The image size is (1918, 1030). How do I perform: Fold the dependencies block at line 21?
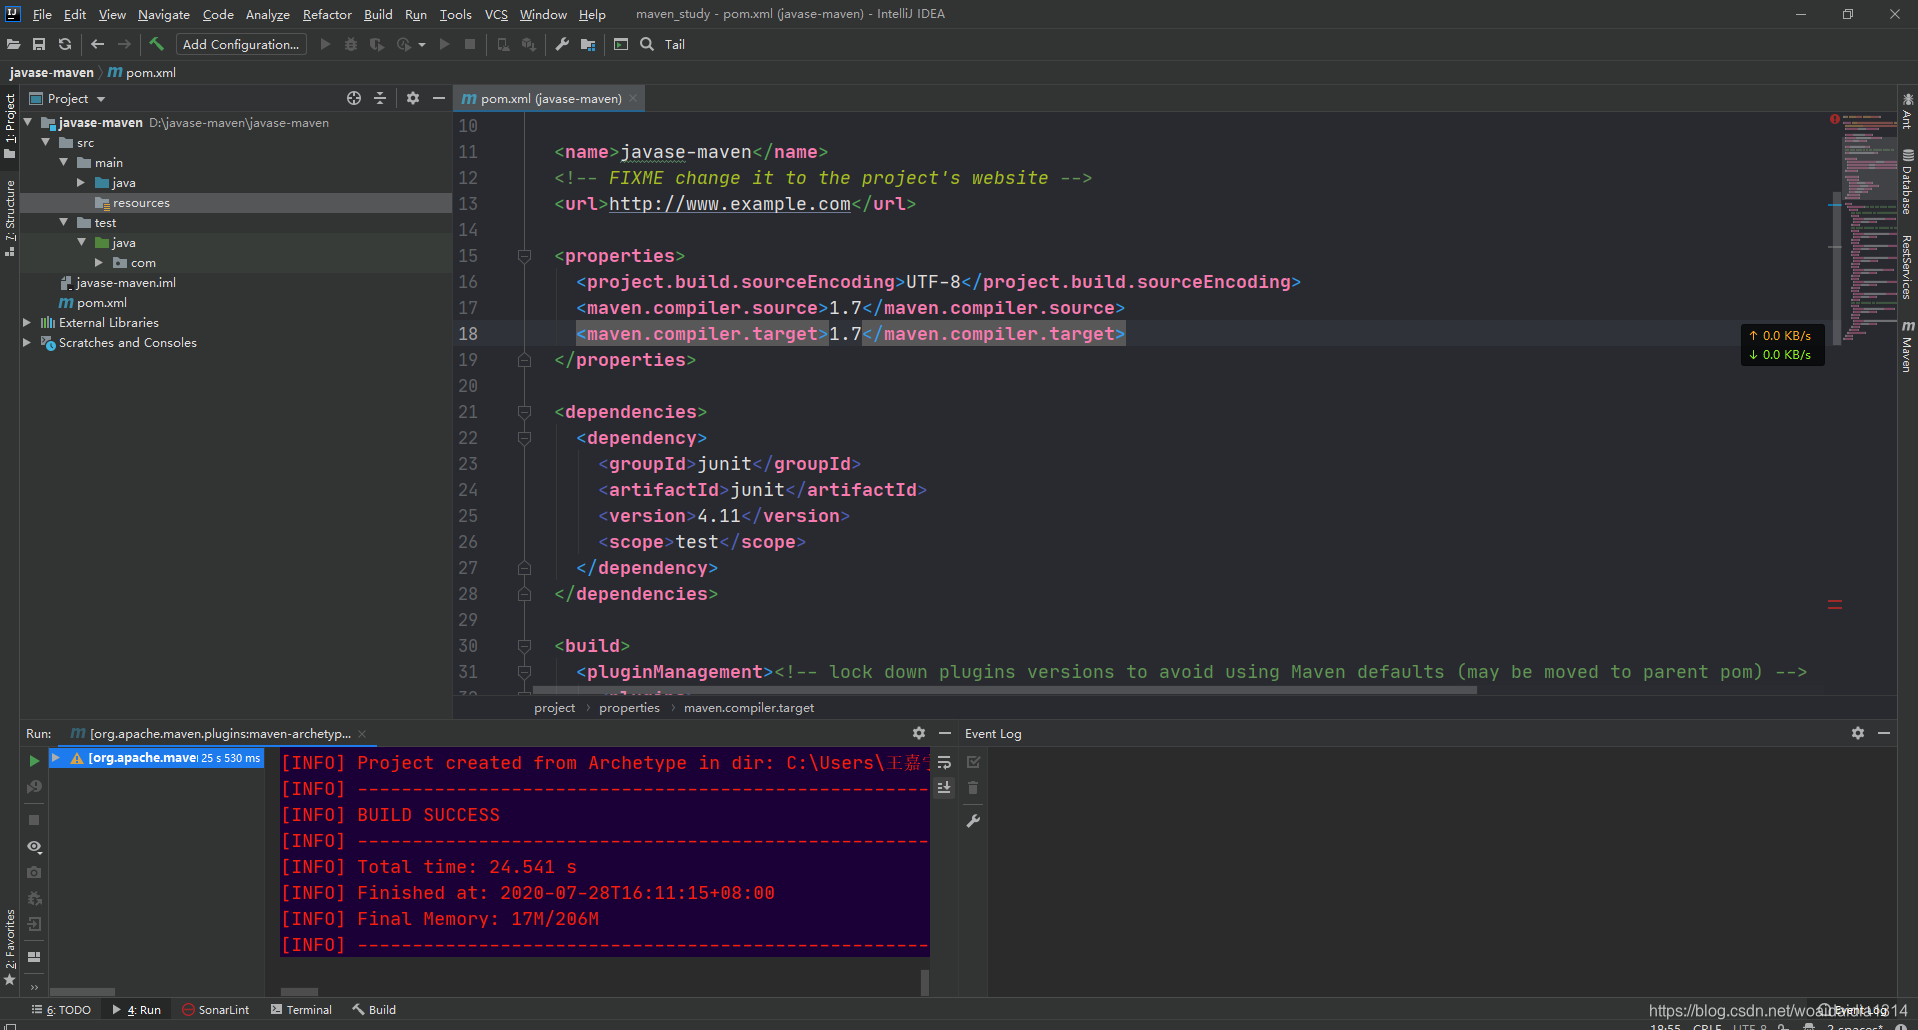point(524,412)
